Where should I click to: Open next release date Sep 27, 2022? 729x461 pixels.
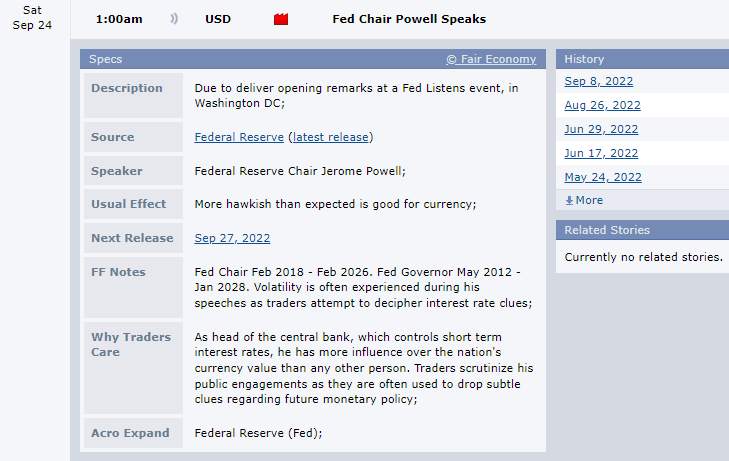pyautogui.click(x=232, y=238)
